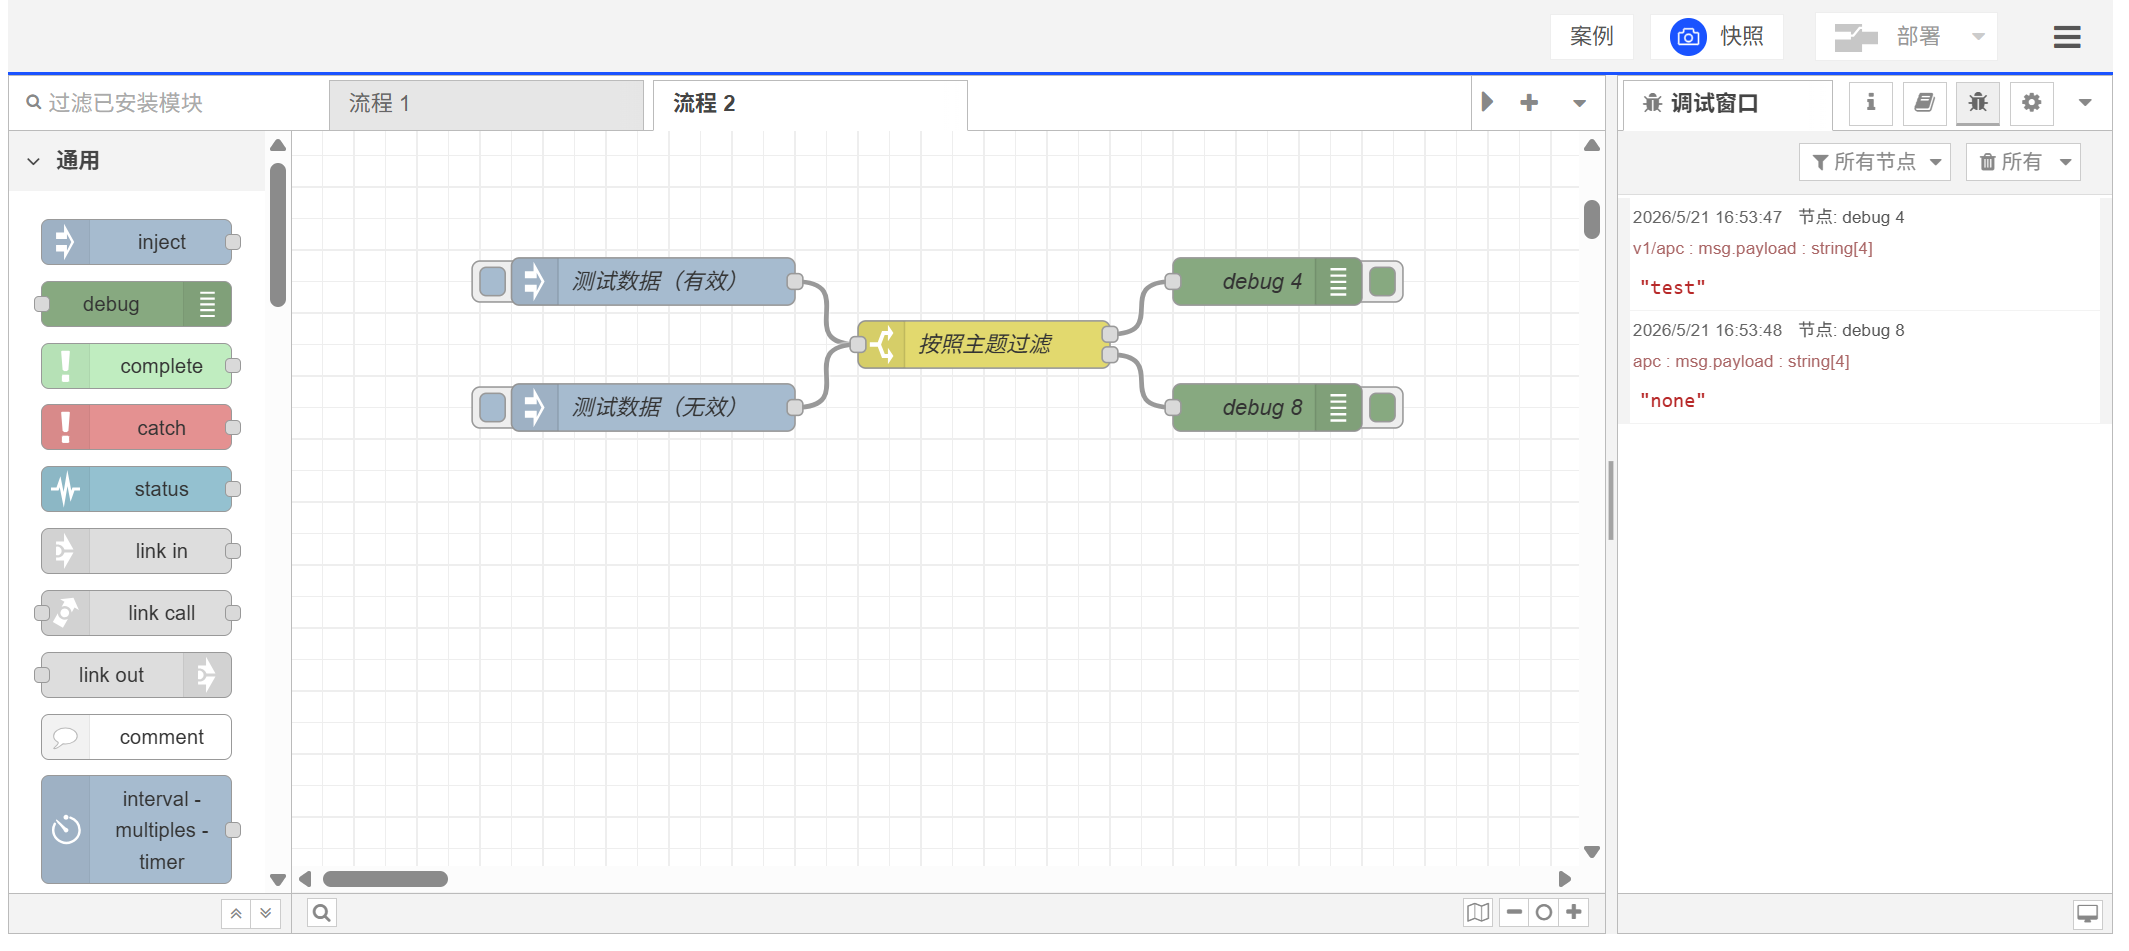Image resolution: width=2129 pixels, height=951 pixels.
Task: Click the canvas vertical scrollbar thumb
Action: (x=1592, y=220)
